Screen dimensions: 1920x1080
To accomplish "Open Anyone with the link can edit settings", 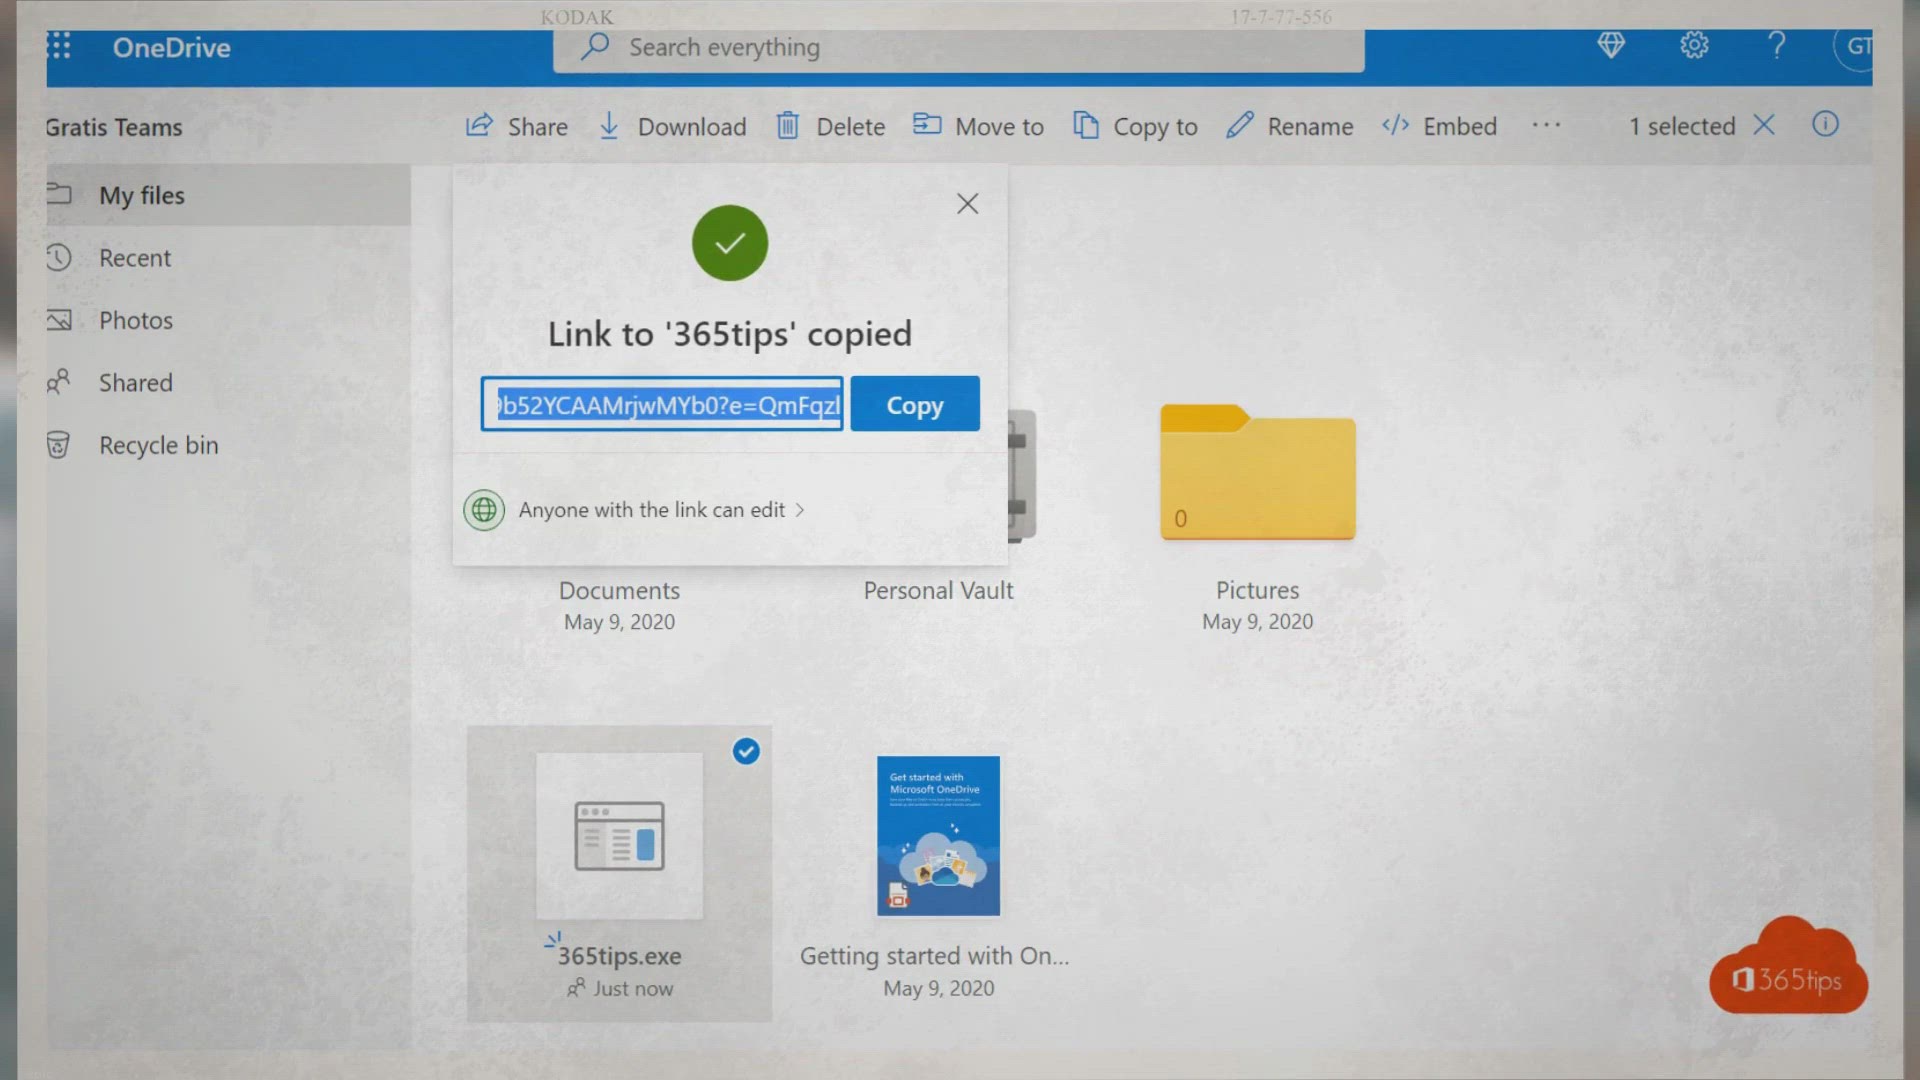I will [x=661, y=510].
